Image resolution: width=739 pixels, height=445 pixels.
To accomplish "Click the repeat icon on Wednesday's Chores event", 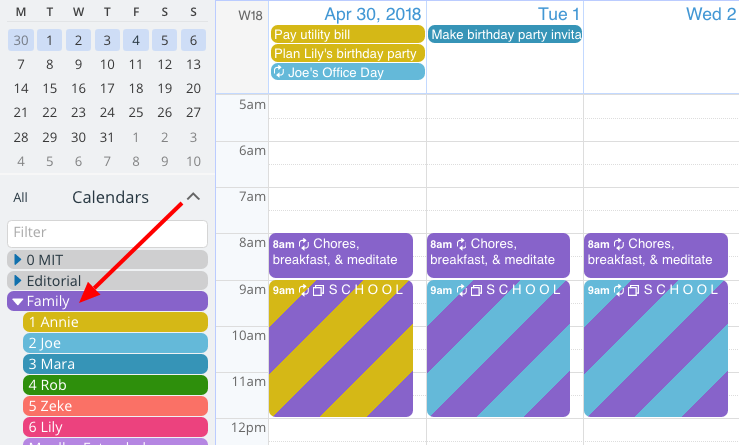I will tap(619, 244).
